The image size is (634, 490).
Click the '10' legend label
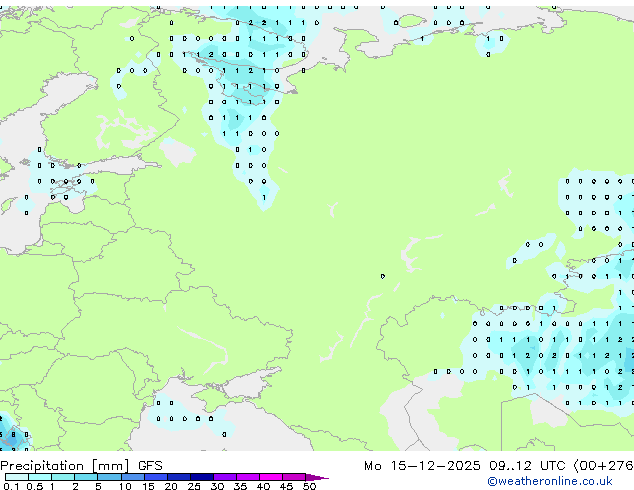point(125,486)
